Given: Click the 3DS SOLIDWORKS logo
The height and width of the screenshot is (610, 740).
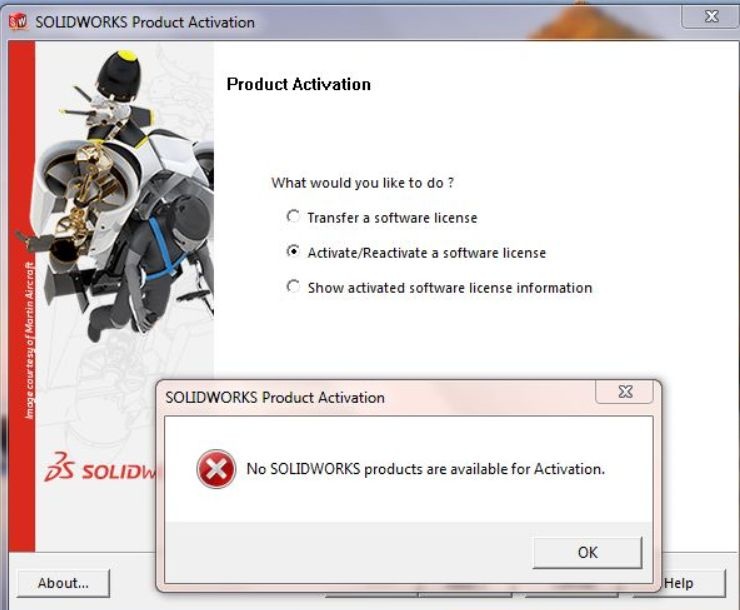Looking at the screenshot, I should [x=100, y=468].
